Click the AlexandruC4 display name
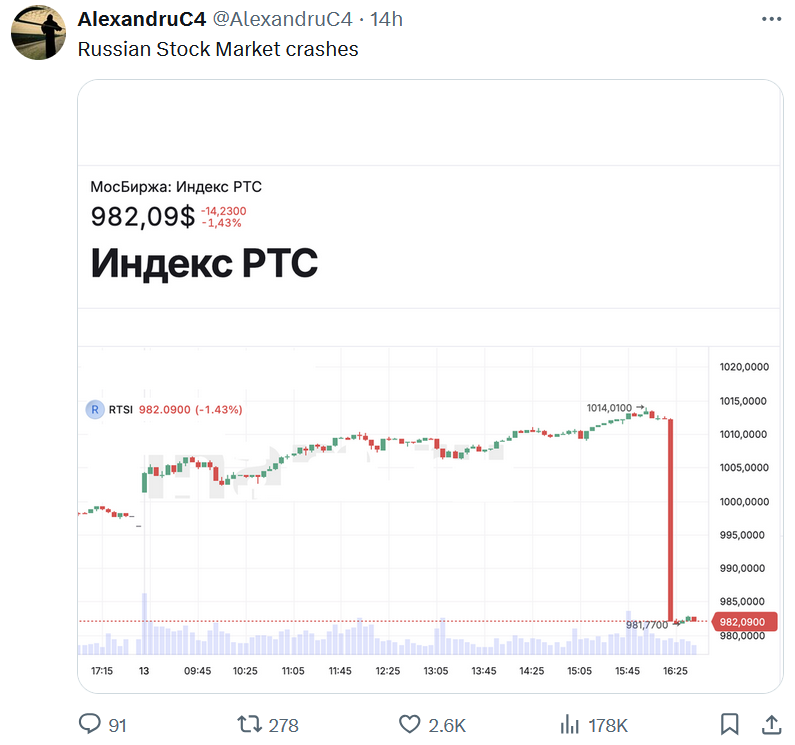 tap(142, 19)
